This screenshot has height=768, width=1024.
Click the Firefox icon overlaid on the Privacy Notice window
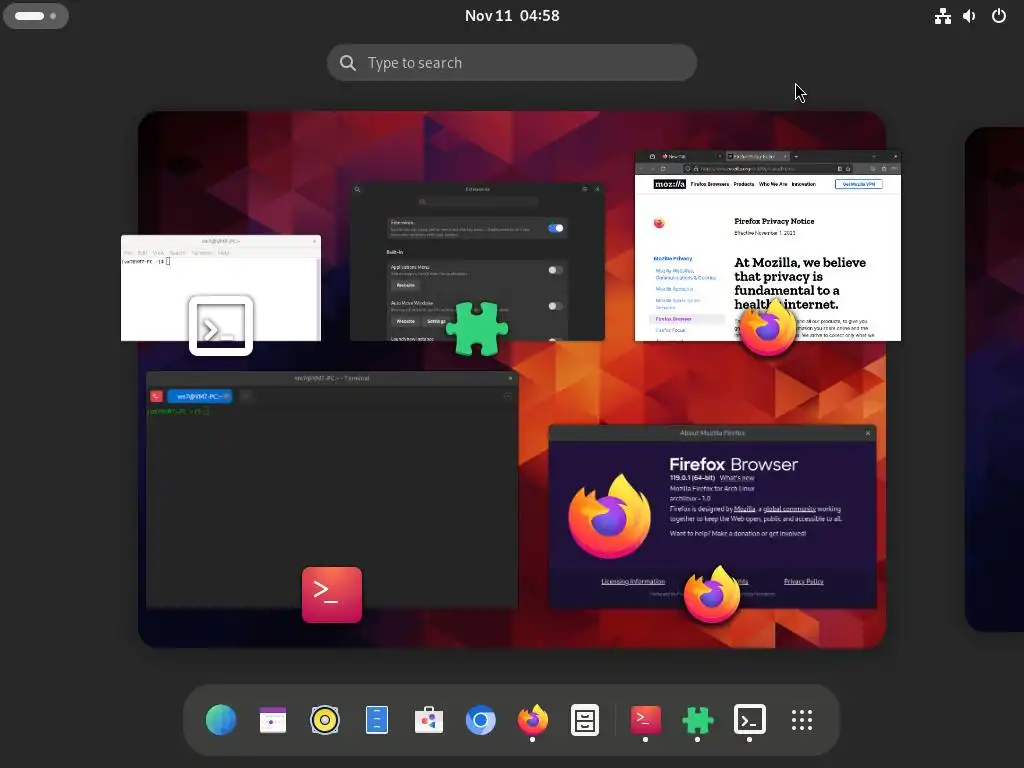point(768,327)
